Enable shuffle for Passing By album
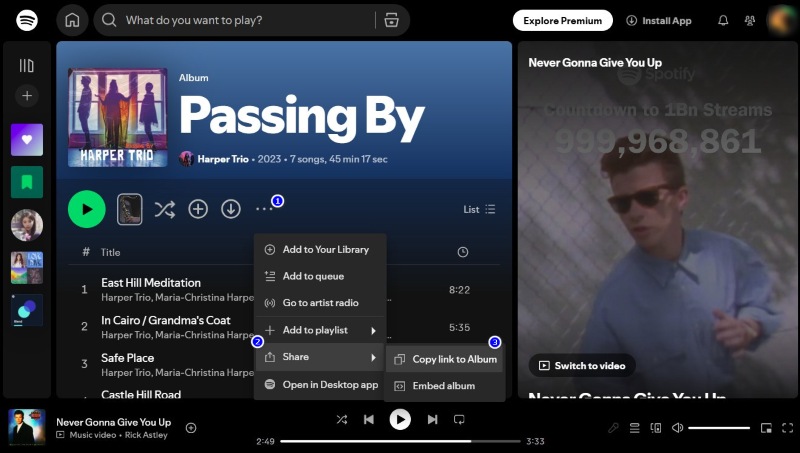The height and width of the screenshot is (453, 800). point(165,209)
